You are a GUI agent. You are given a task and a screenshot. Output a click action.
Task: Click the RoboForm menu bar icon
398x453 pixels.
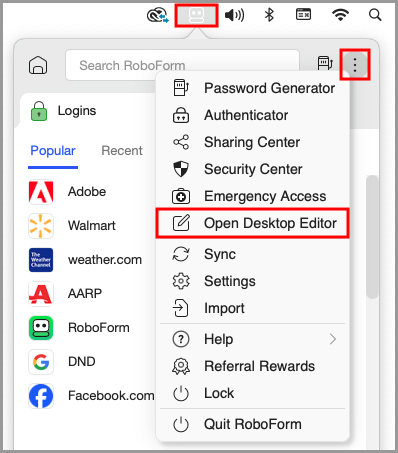click(196, 15)
